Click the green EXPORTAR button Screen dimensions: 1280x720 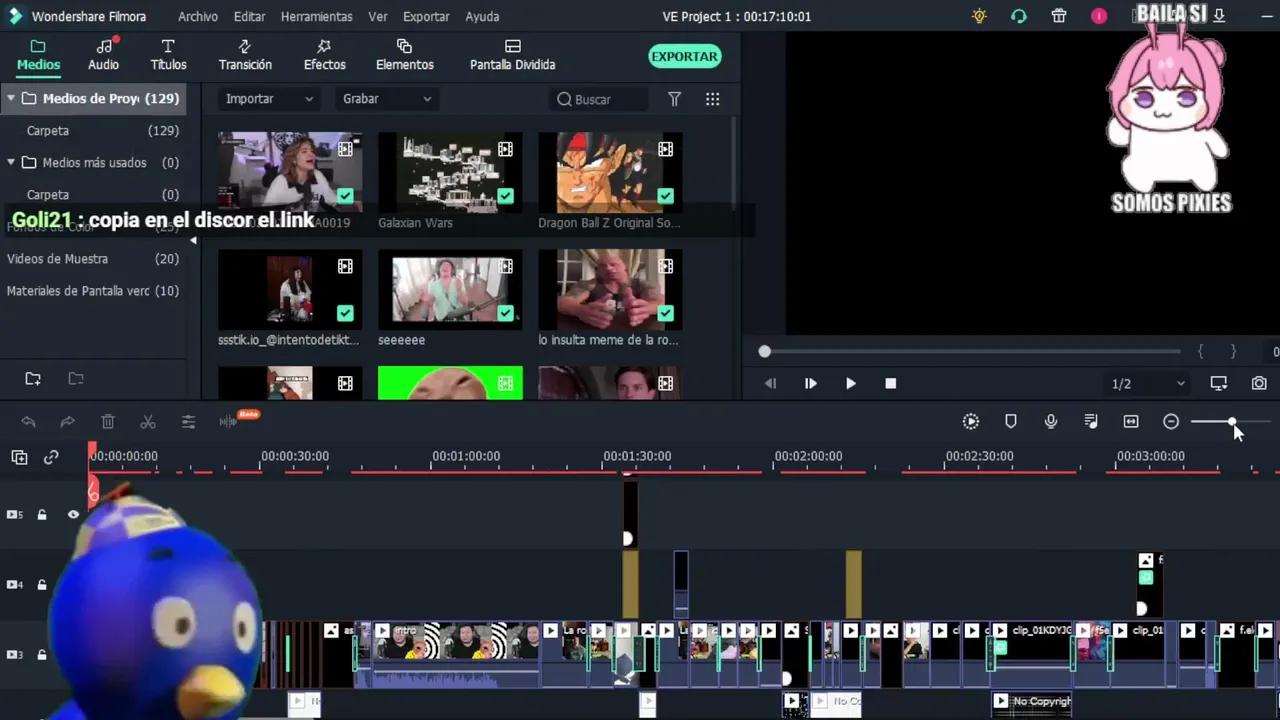[684, 56]
